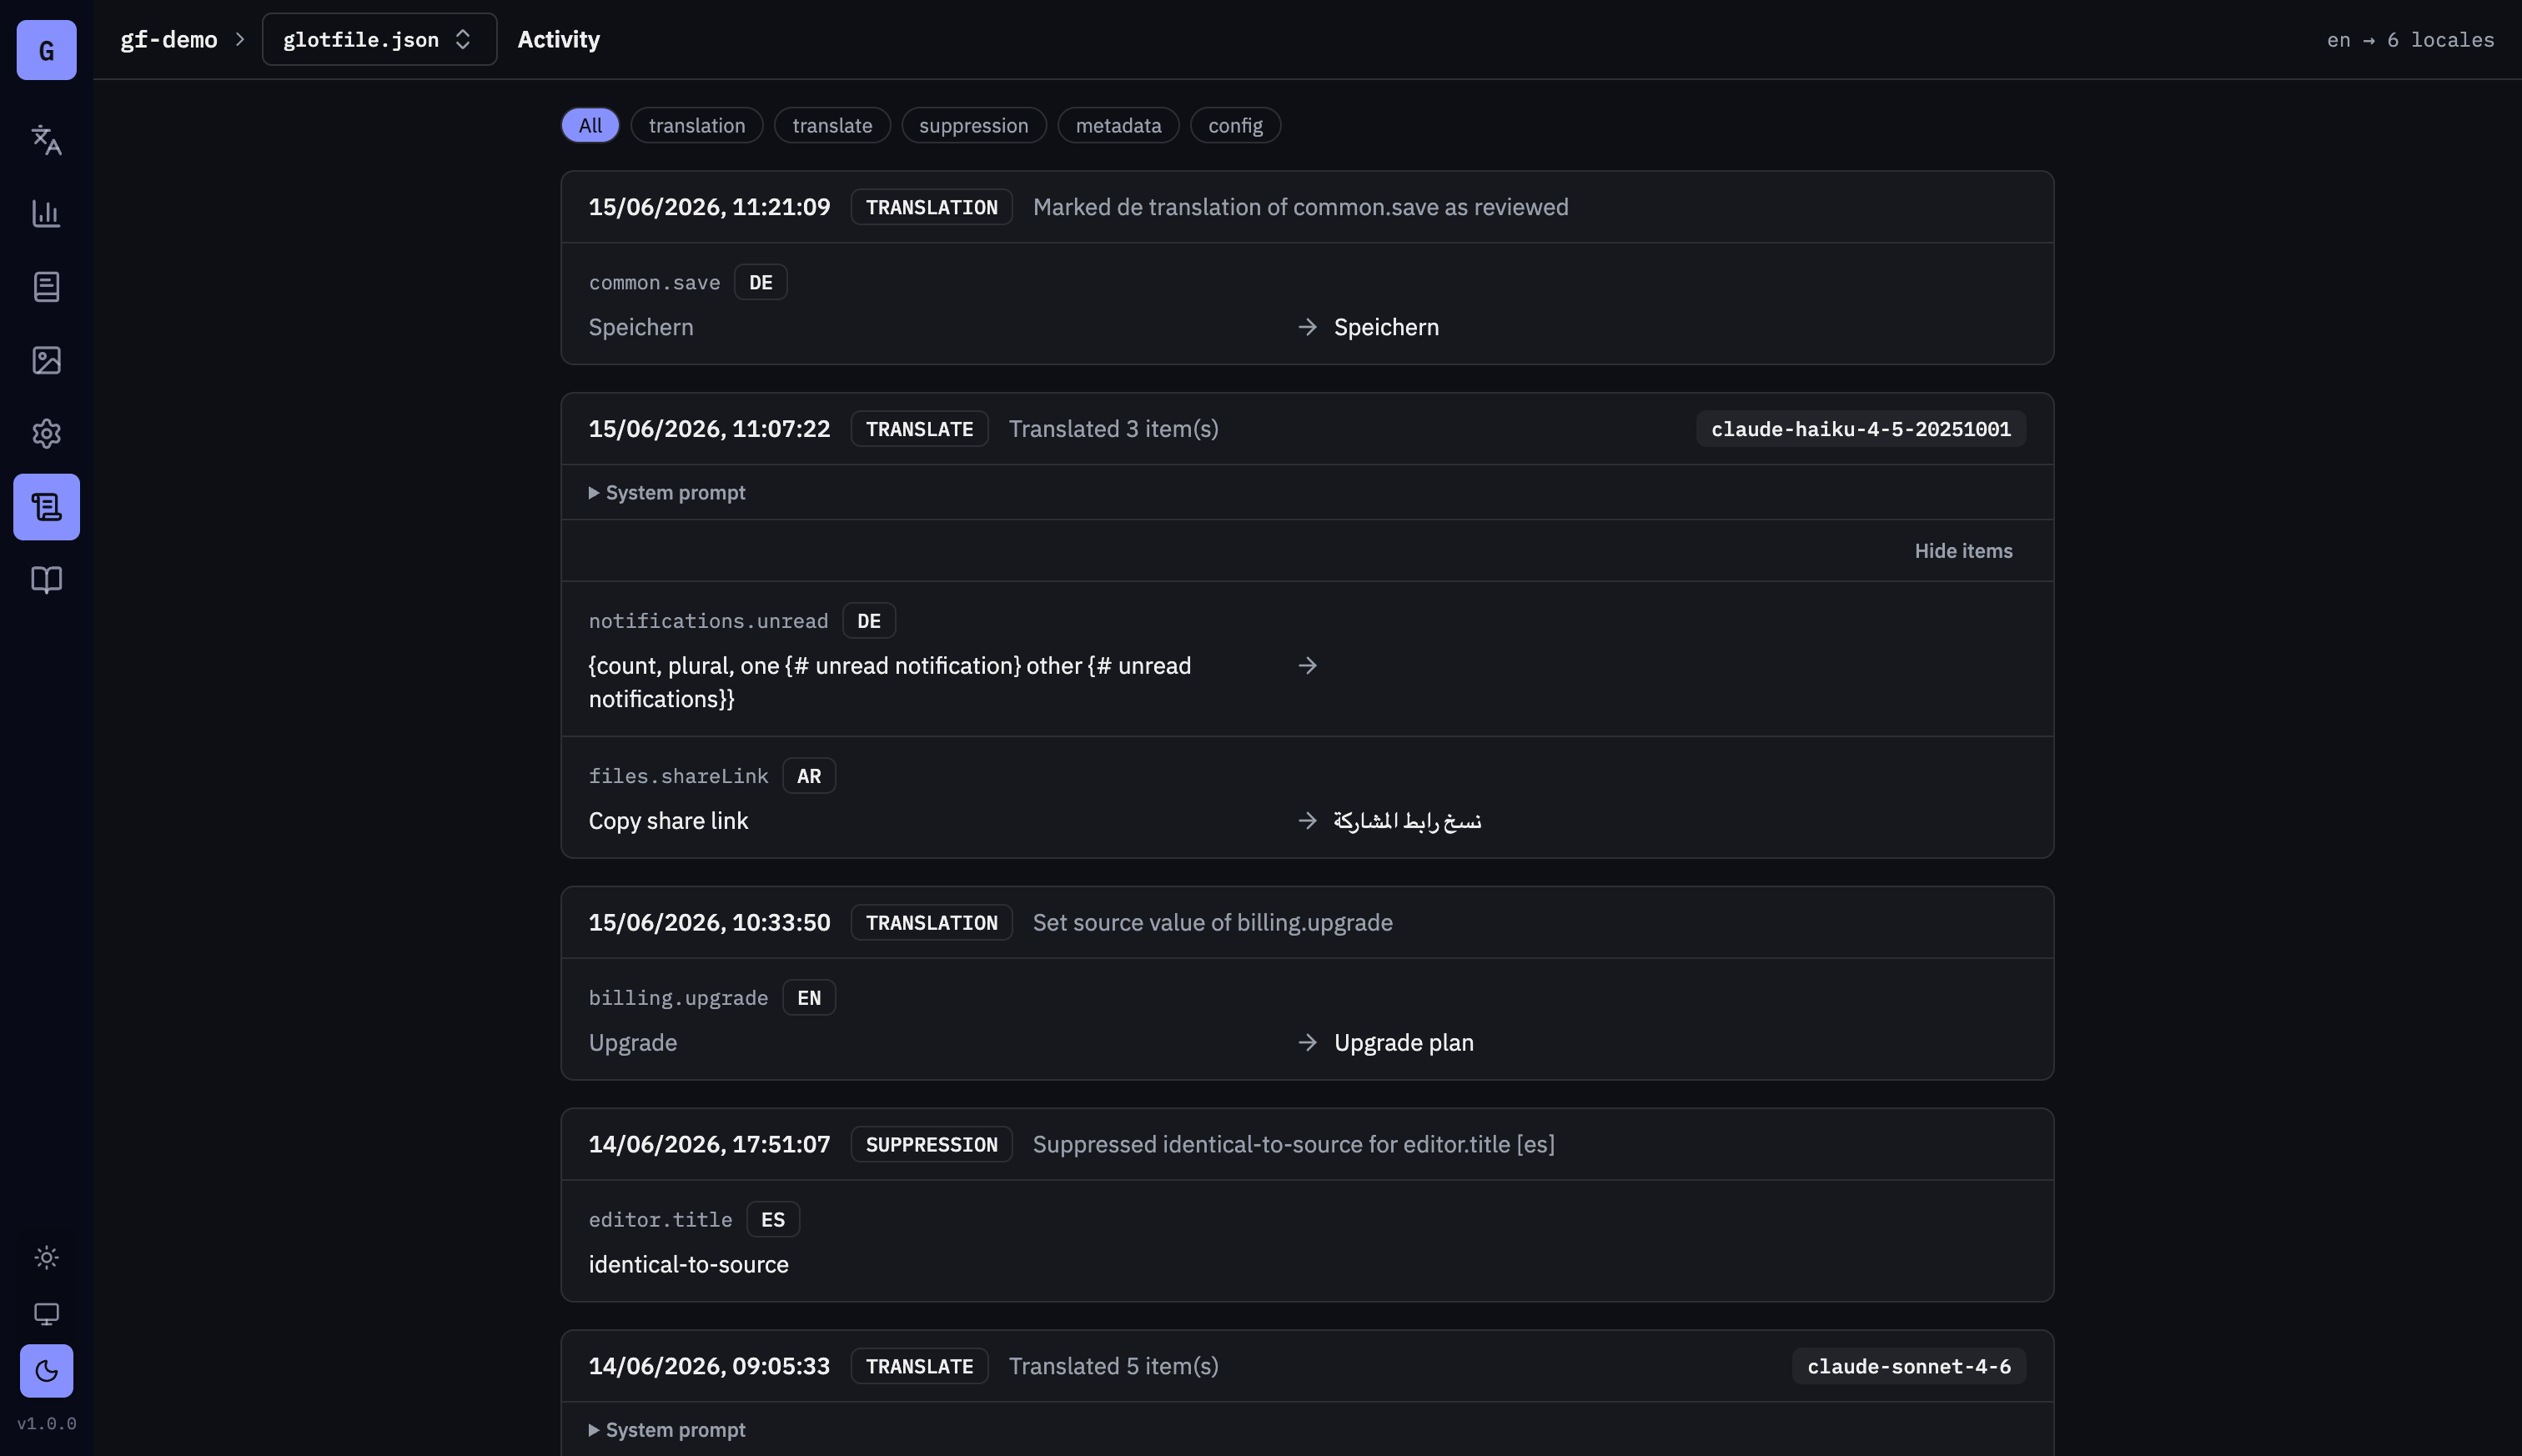Filter activity by suppression
The image size is (2522, 1456).
click(973, 125)
